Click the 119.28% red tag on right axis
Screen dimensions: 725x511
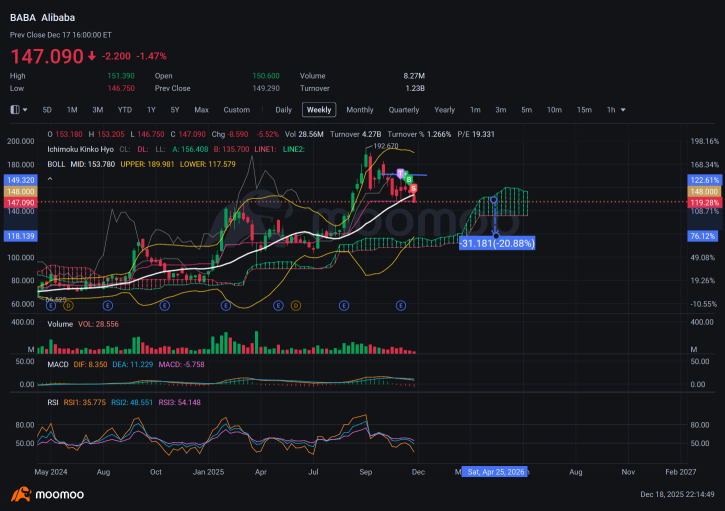[x=704, y=203]
